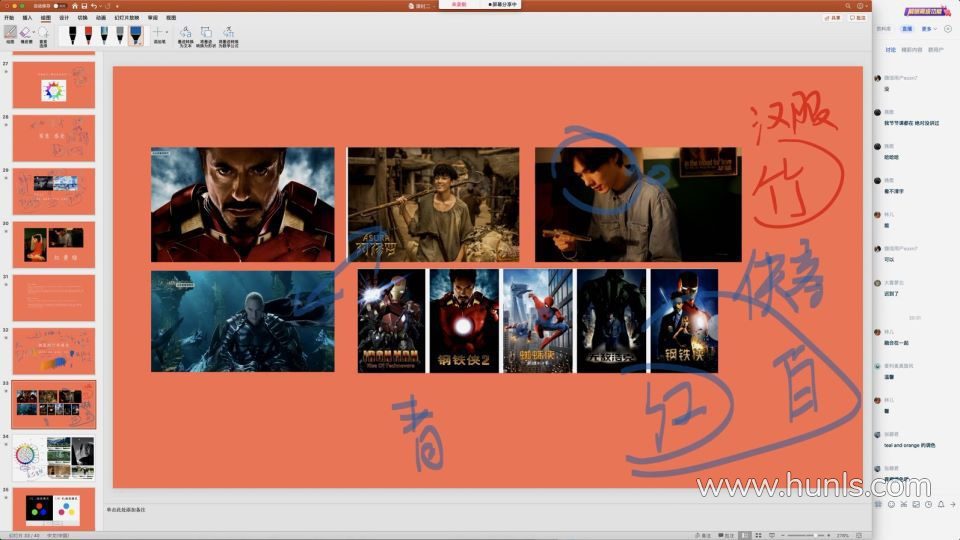The width and height of the screenshot is (960, 540).
Task: Select slide 27 thumbnail with color wheel
Action: tap(54, 84)
